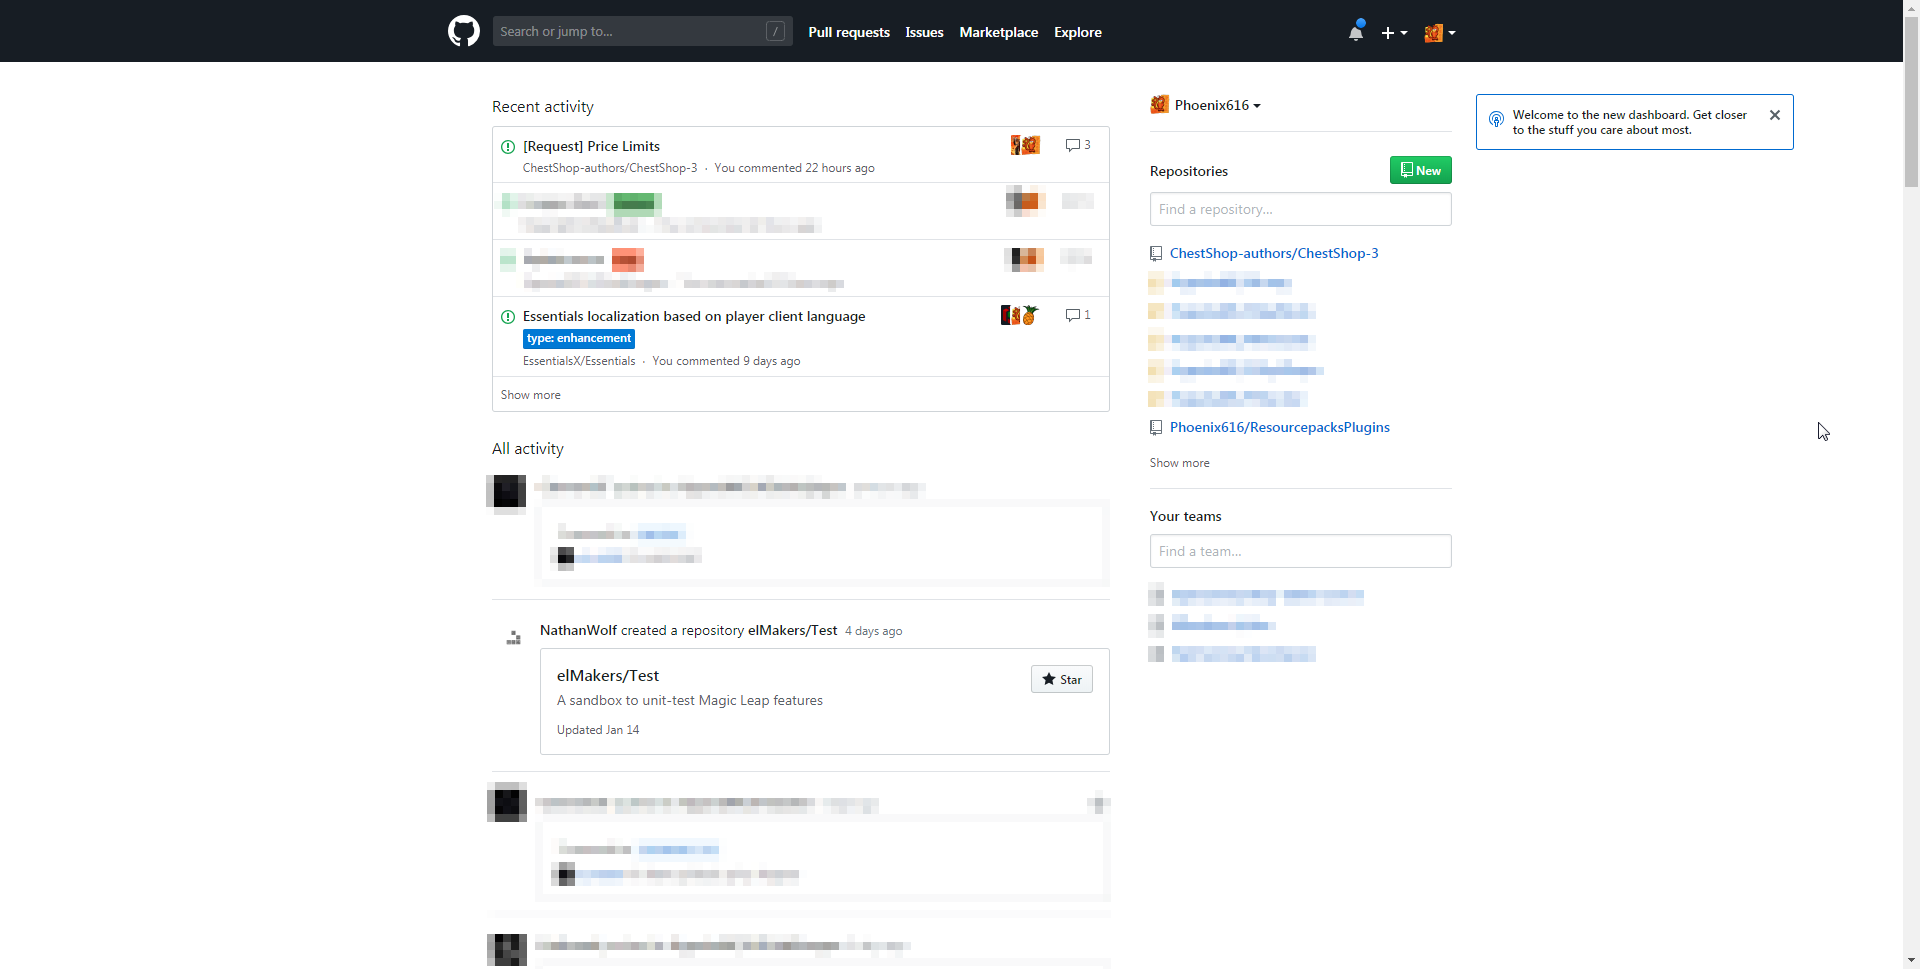The width and height of the screenshot is (1920, 969).
Task: Go to Issues page
Action: click(924, 32)
